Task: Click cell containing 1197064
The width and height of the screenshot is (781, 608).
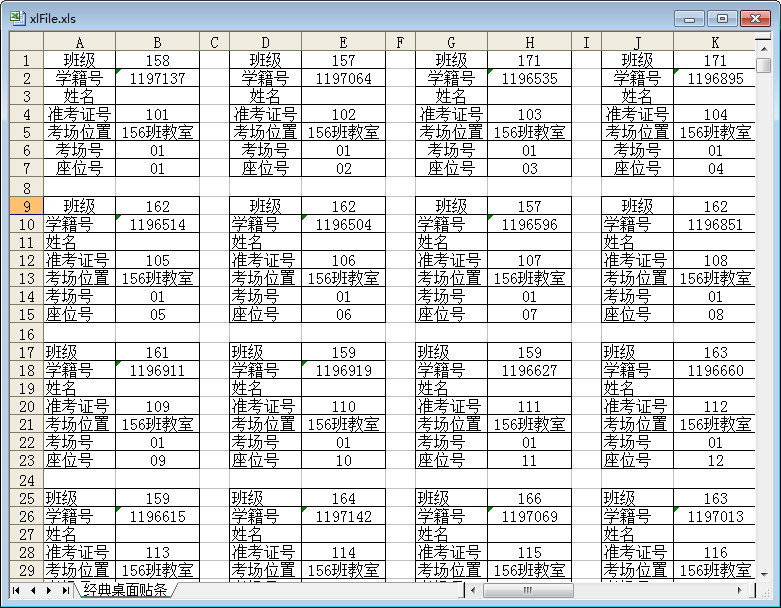Action: [x=344, y=78]
